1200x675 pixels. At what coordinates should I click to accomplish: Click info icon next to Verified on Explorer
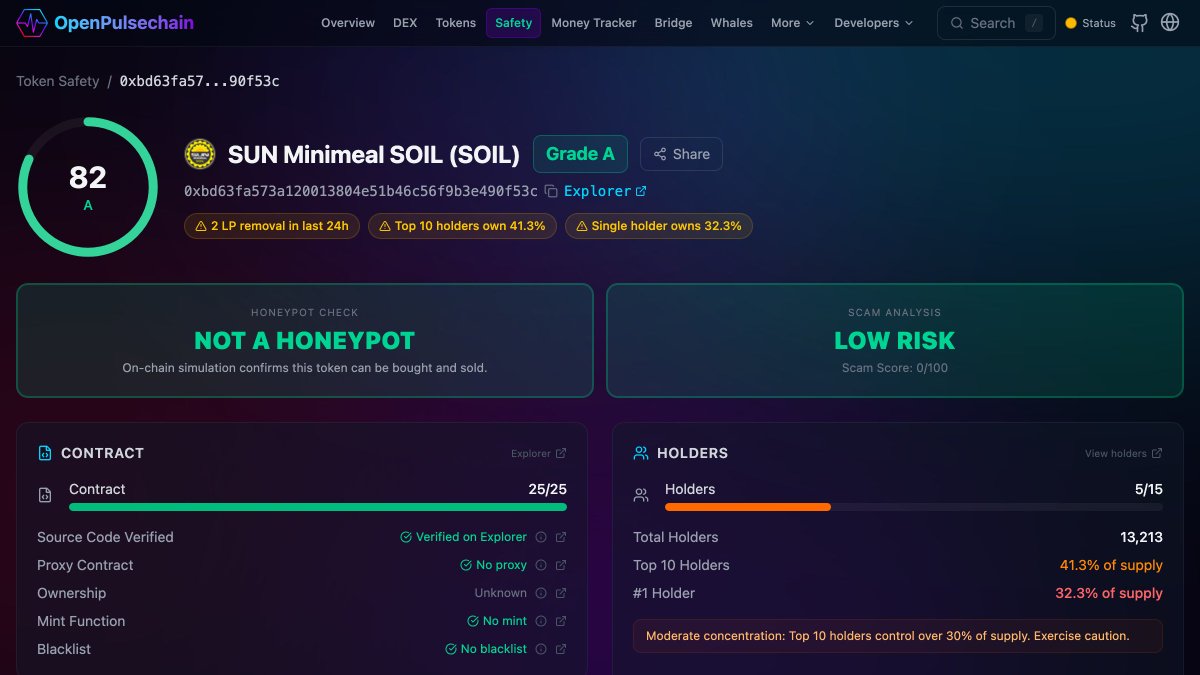coord(541,537)
